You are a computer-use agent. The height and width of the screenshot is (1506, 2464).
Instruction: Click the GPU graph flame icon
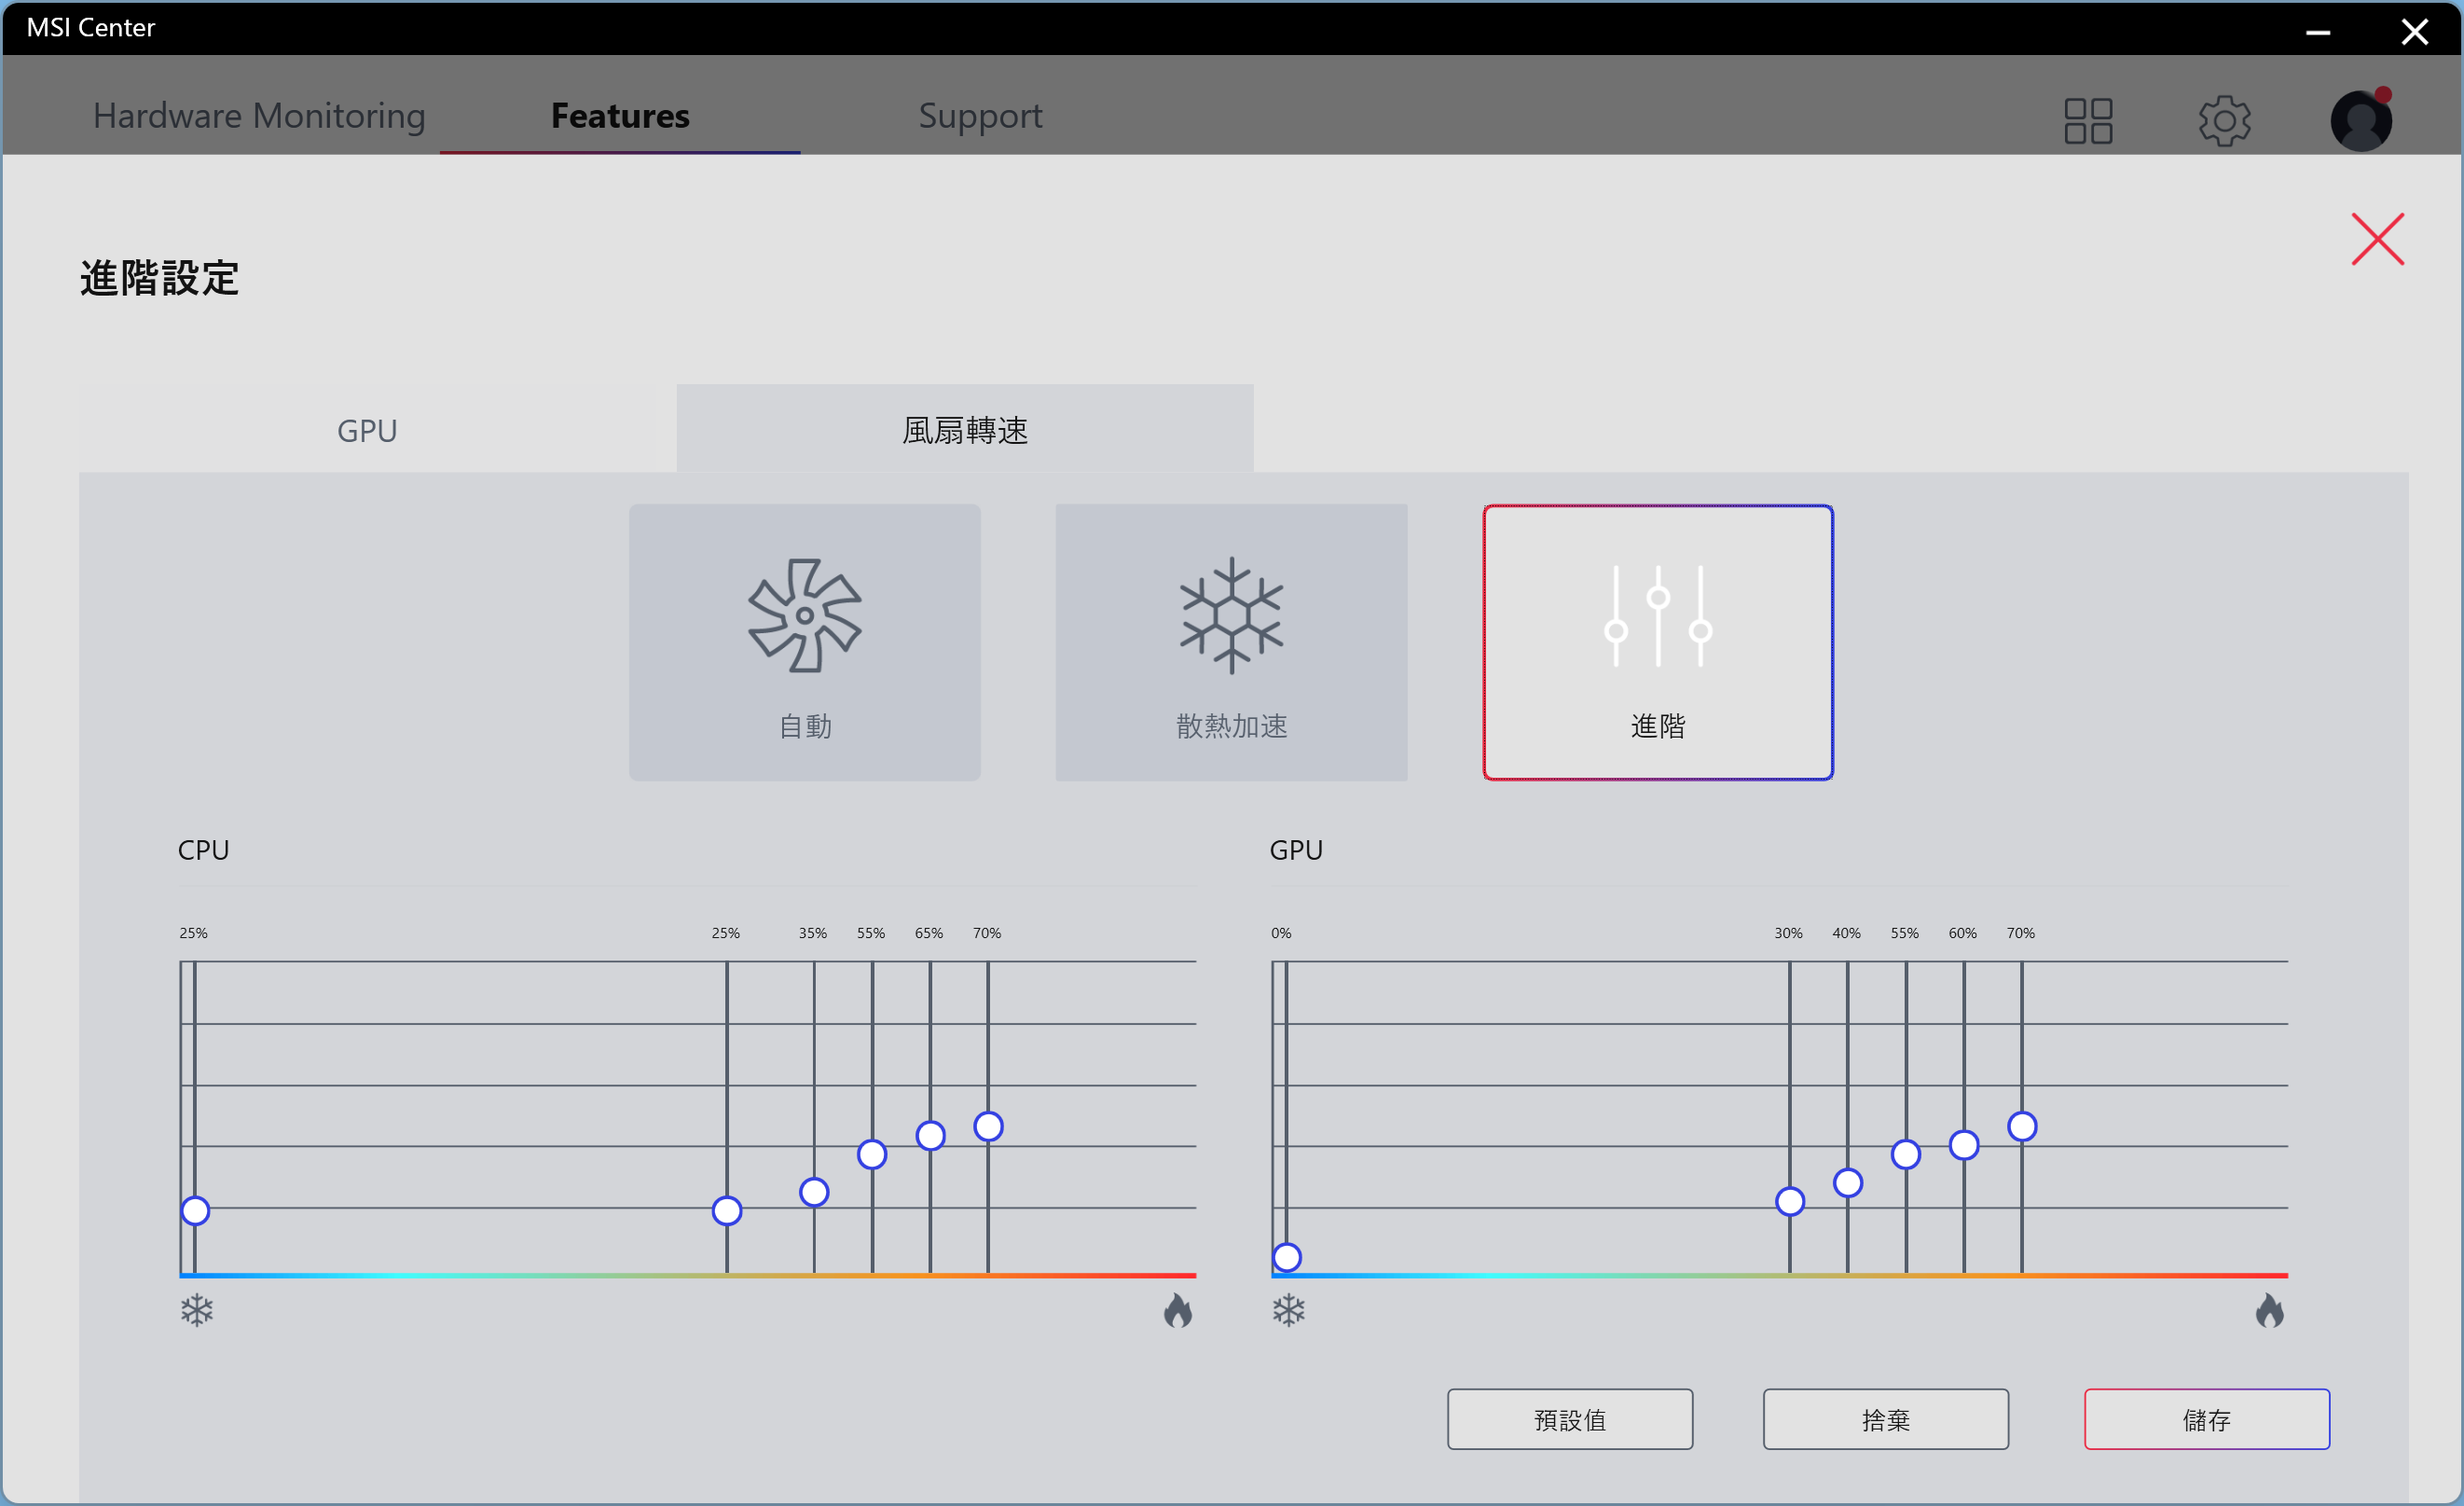point(2269,1310)
